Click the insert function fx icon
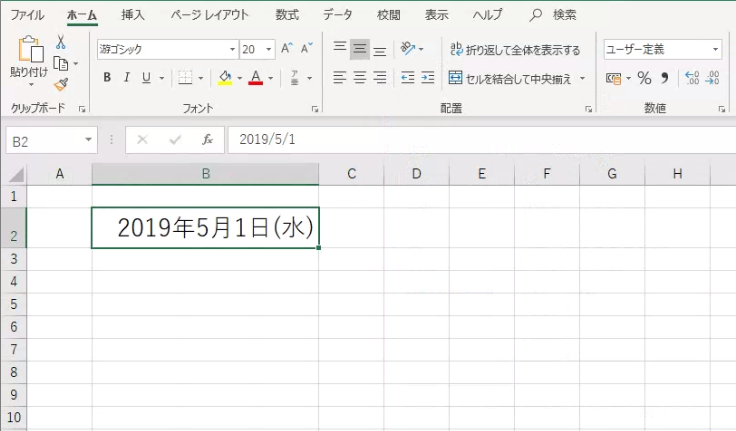 [x=207, y=141]
